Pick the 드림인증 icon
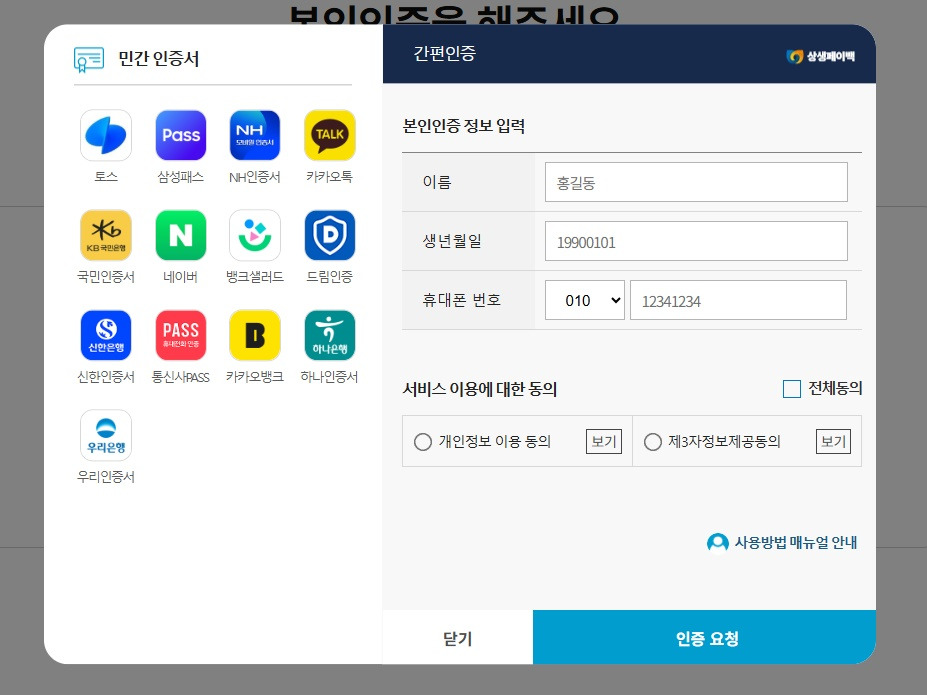927x695 pixels. click(329, 235)
